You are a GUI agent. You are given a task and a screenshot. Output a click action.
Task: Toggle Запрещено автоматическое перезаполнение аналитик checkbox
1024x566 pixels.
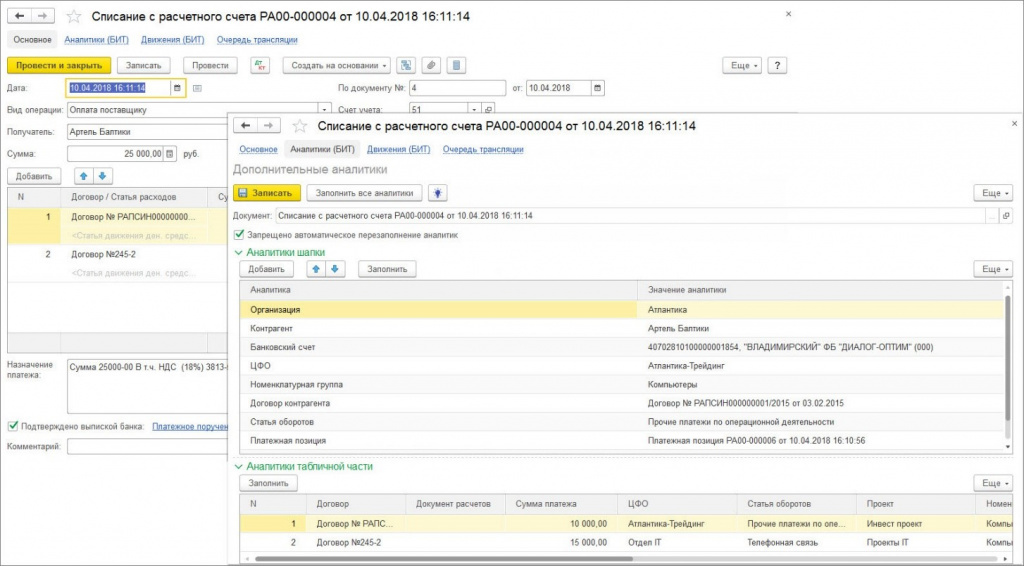point(239,234)
